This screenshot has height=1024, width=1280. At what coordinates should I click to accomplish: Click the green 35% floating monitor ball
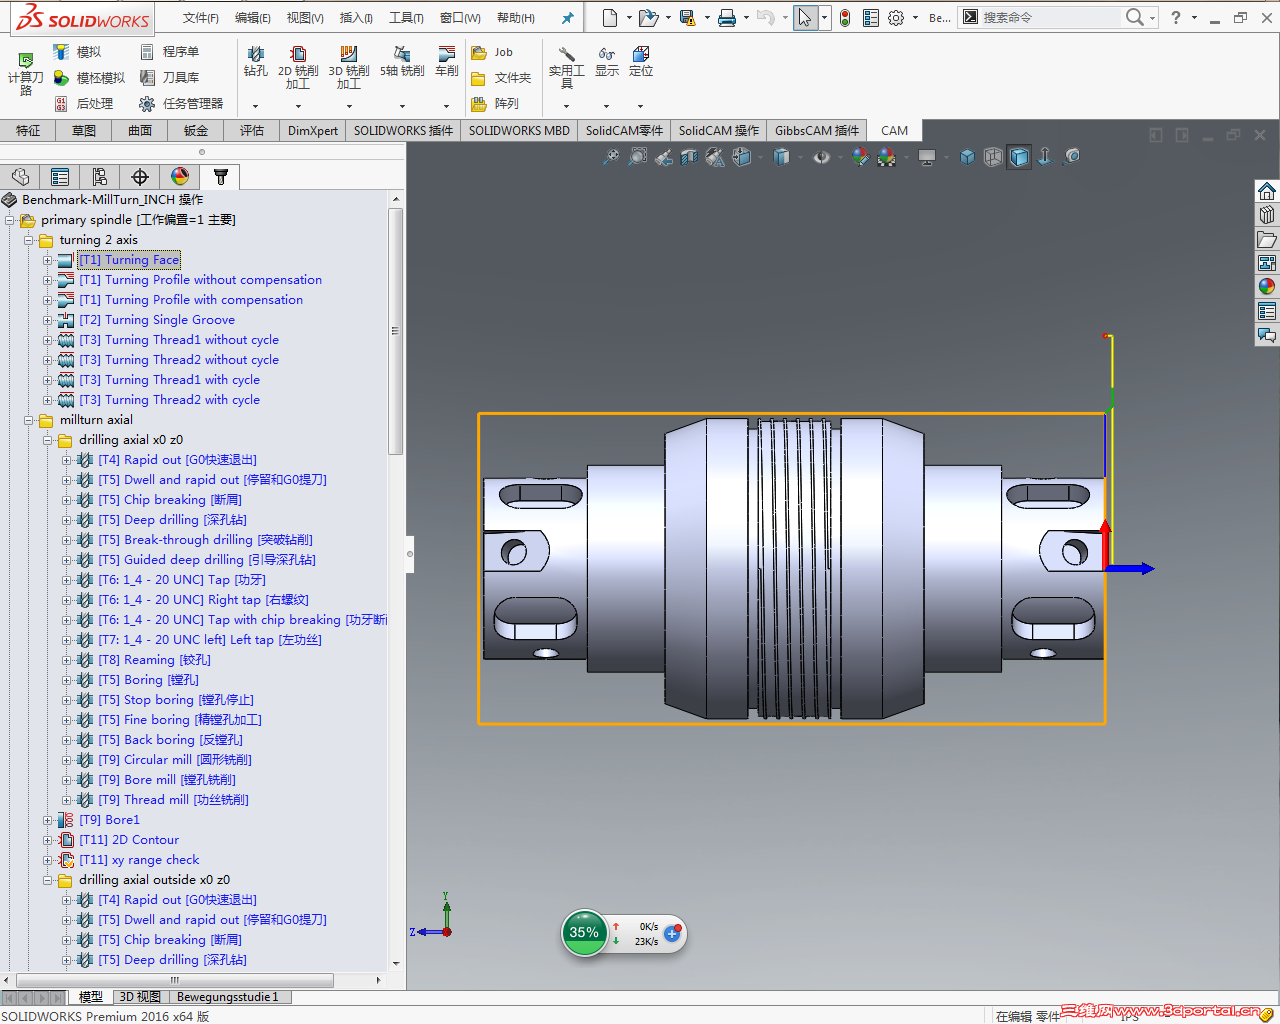pyautogui.click(x=585, y=933)
